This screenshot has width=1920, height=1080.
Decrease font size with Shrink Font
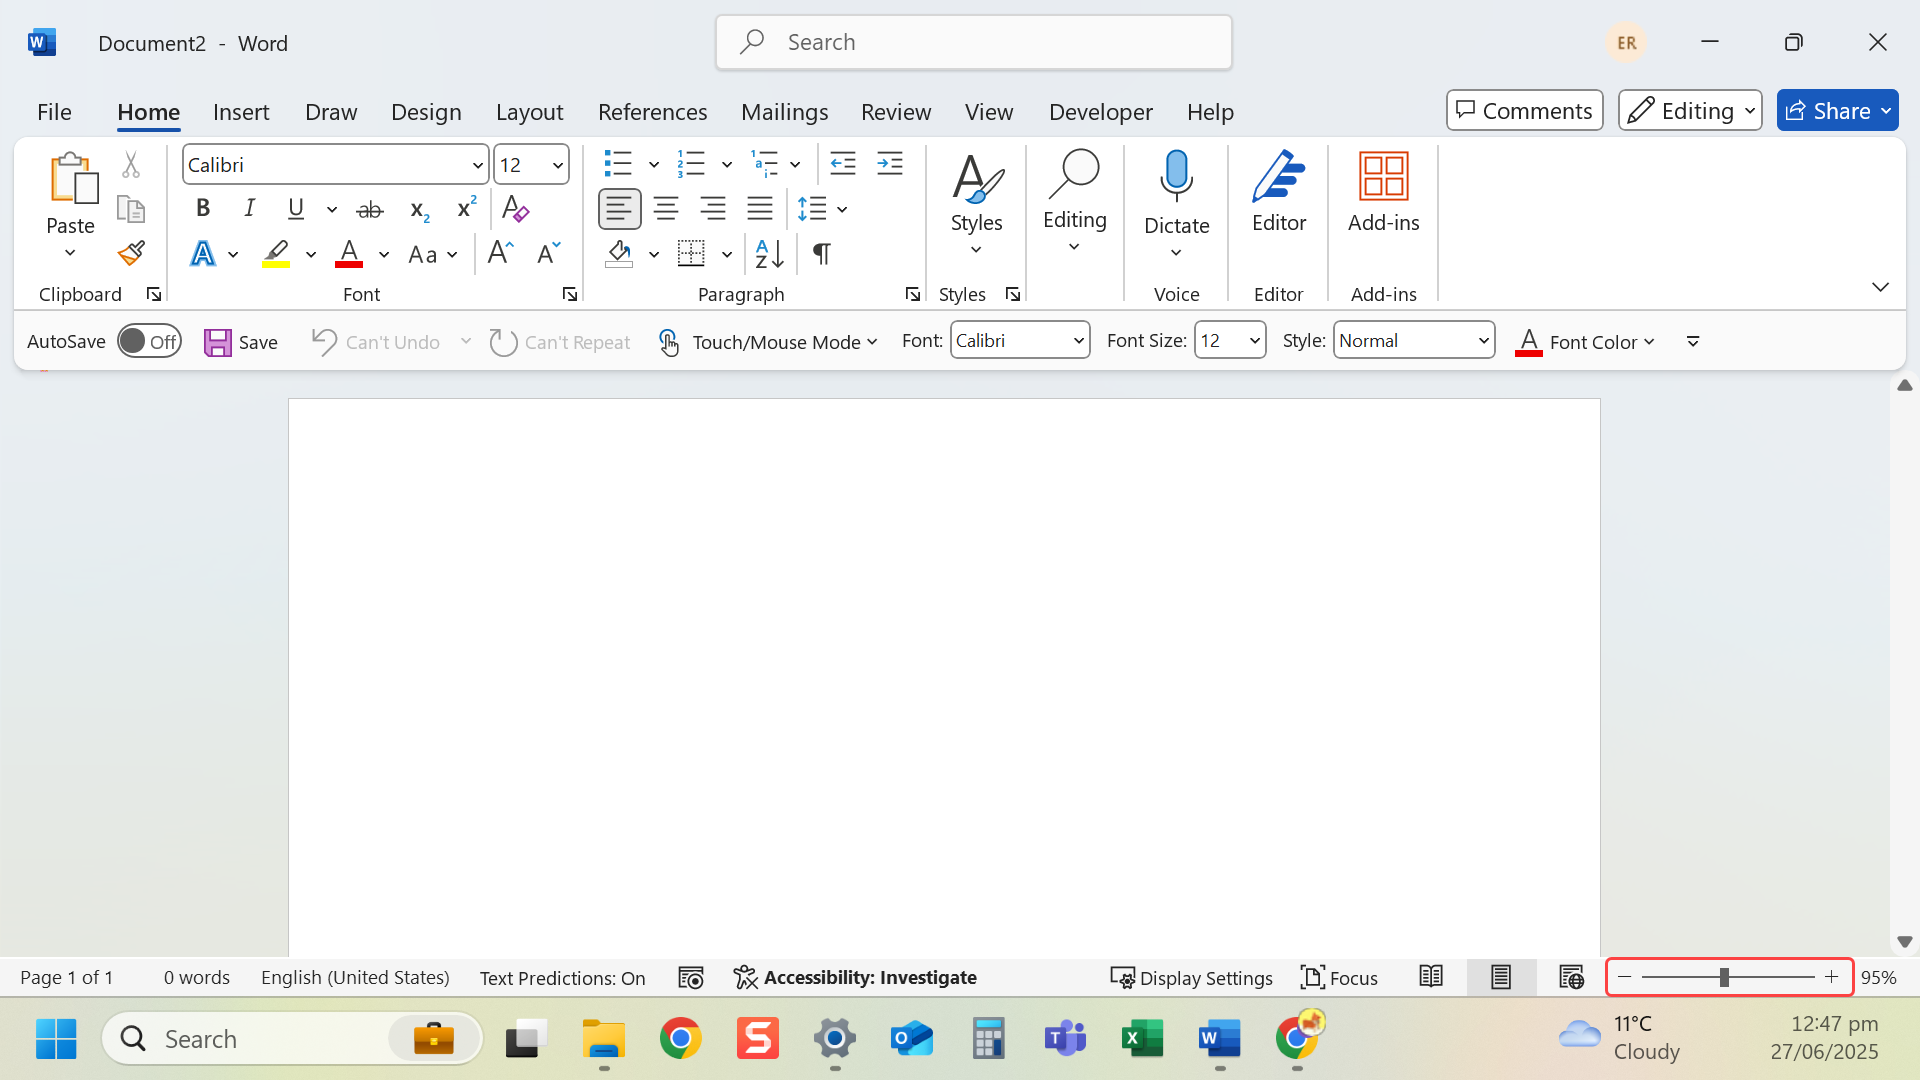point(549,253)
